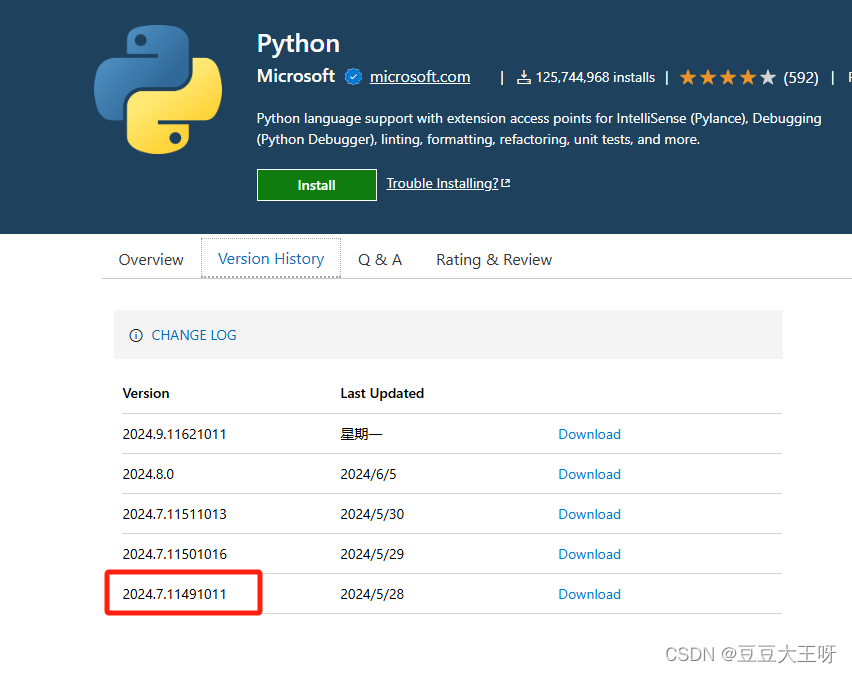The width and height of the screenshot is (852, 673).
Task: Download version 2024.7.11511013
Action: [x=590, y=514]
